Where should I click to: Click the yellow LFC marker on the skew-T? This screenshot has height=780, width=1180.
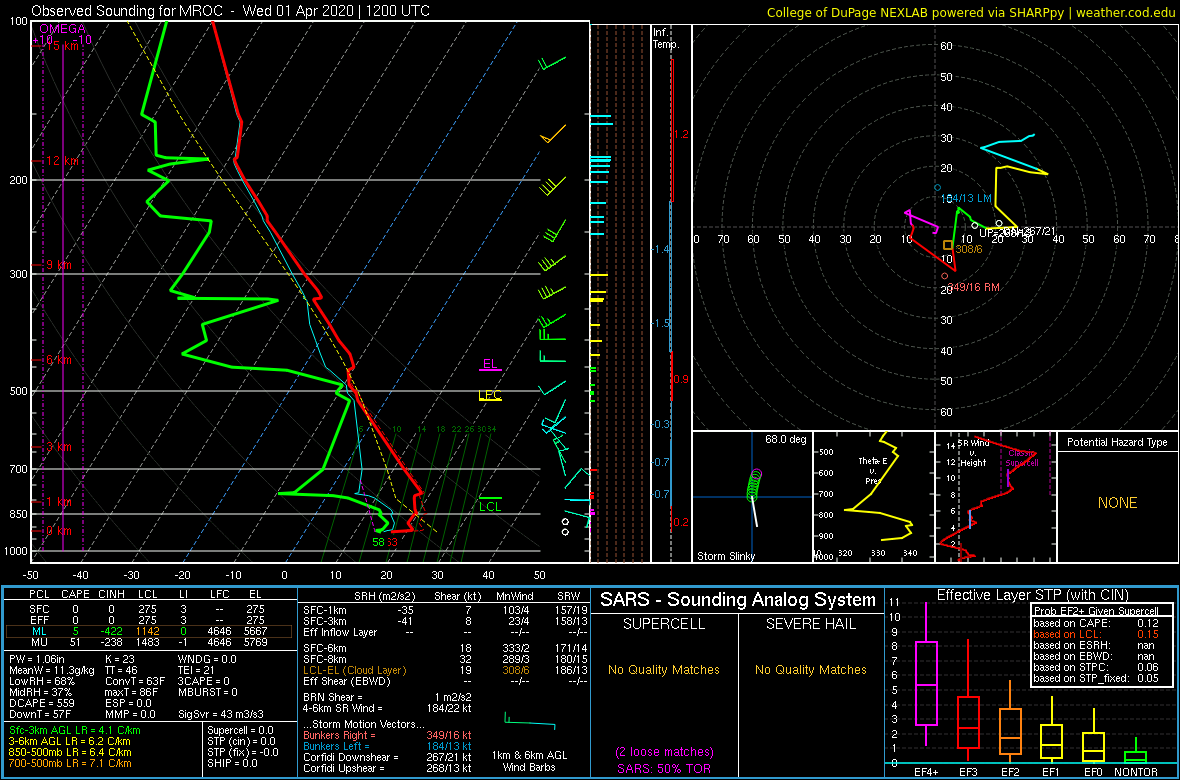point(490,396)
